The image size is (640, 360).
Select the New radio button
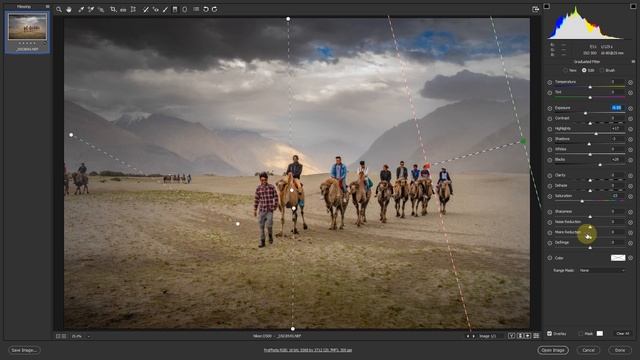pos(565,70)
